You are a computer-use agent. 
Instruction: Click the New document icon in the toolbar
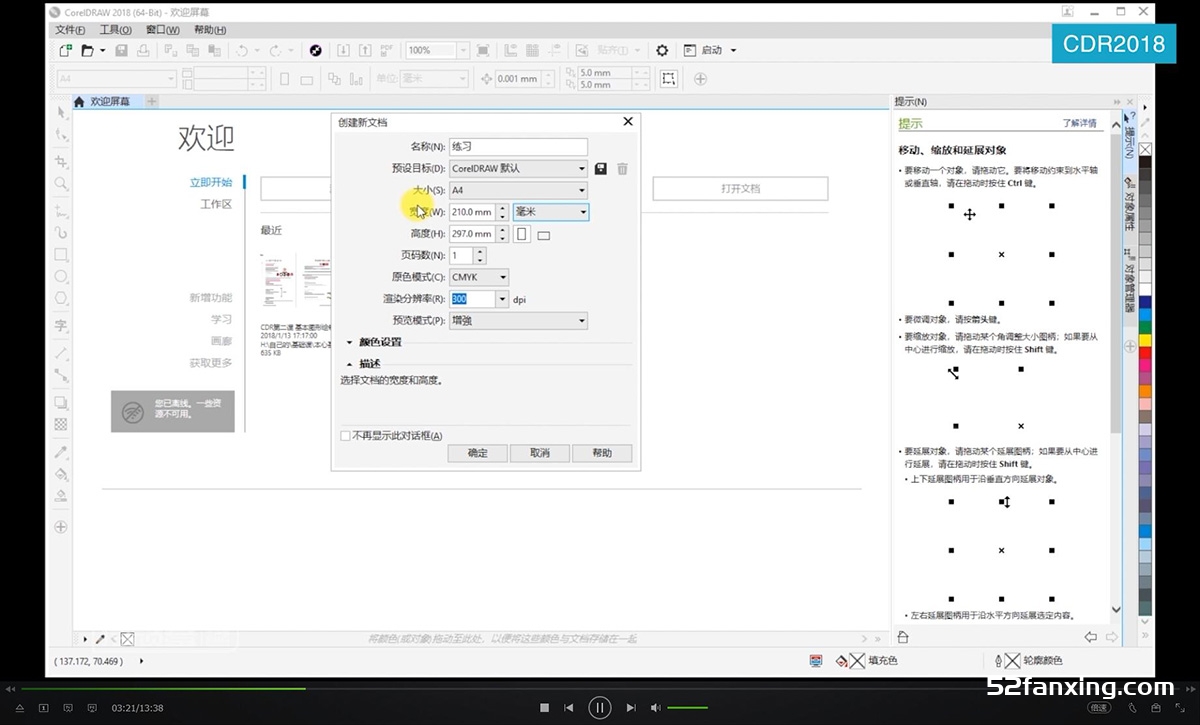click(x=66, y=50)
